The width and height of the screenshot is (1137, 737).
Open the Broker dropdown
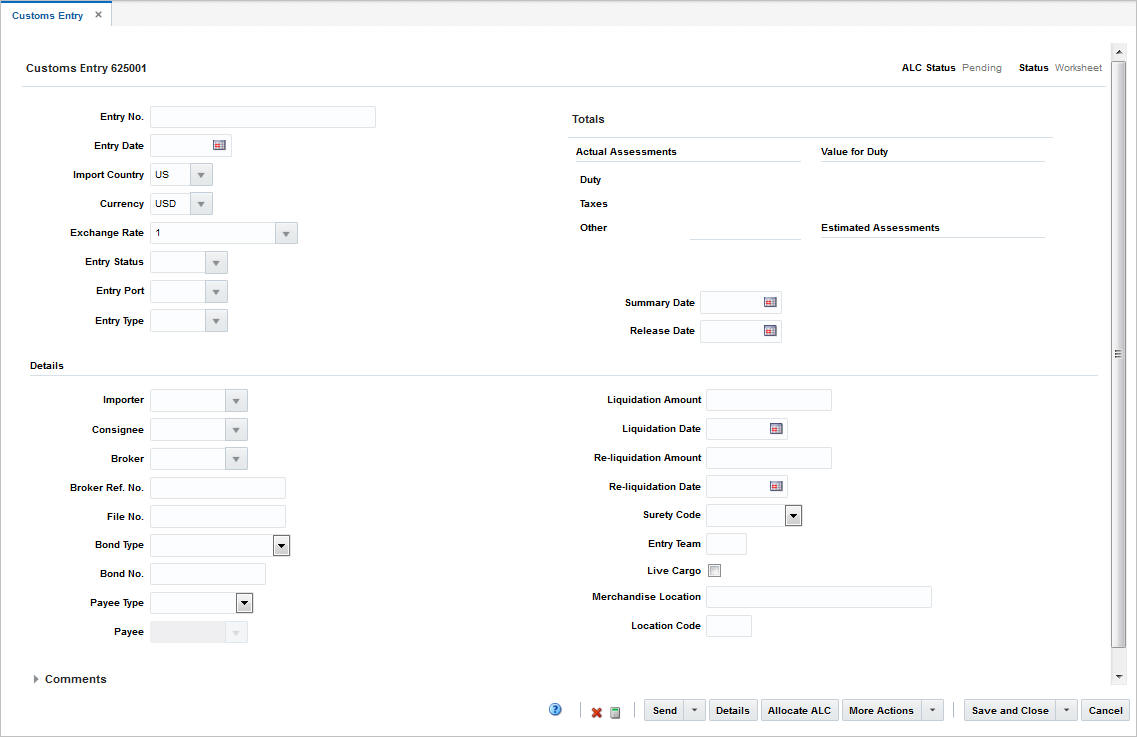tap(236, 458)
